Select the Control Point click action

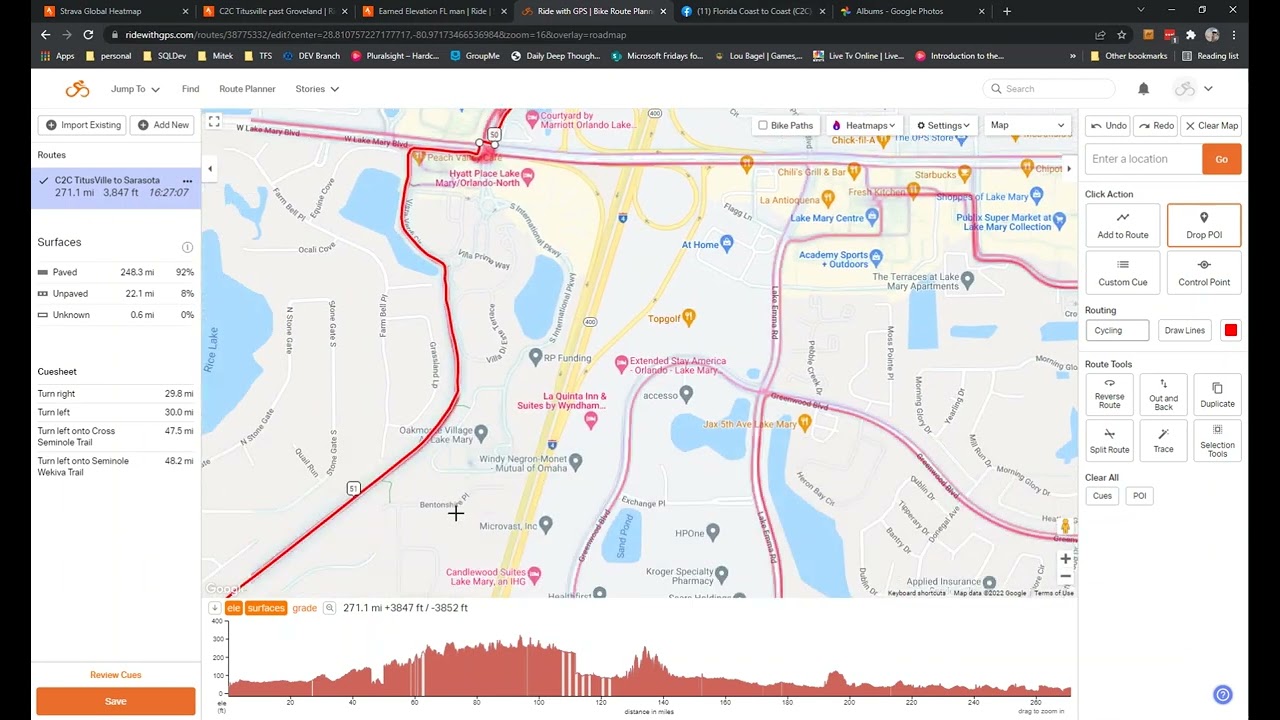[x=1204, y=272]
